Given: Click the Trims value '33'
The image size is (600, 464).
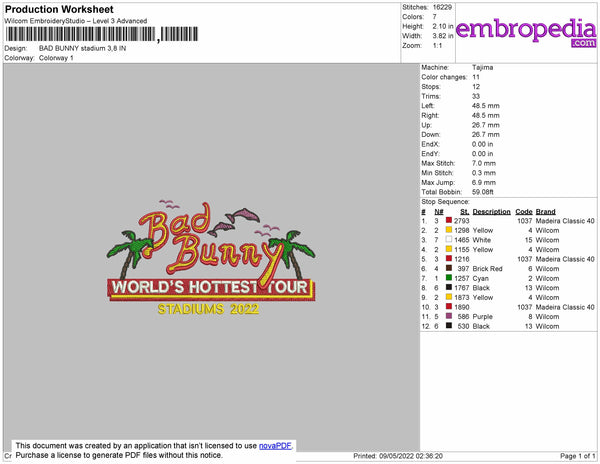Looking at the screenshot, I should tap(476, 96).
